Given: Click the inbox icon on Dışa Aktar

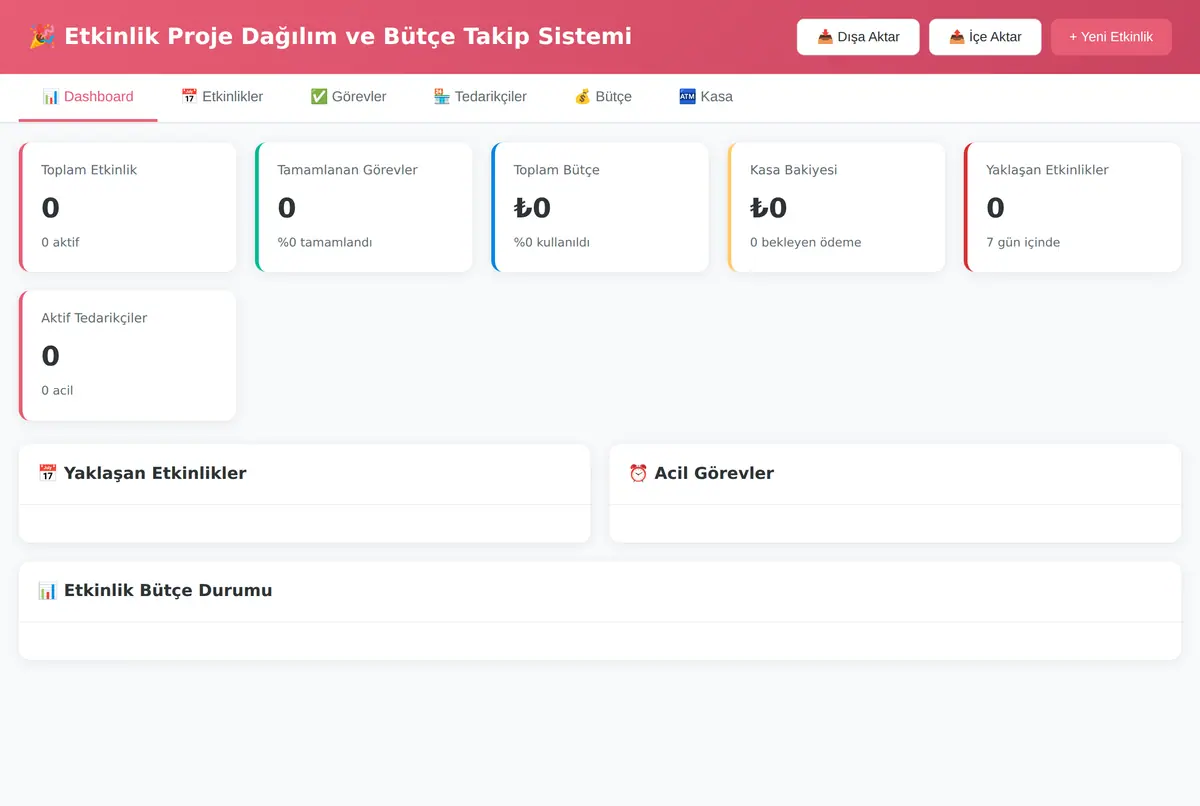Looking at the screenshot, I should pyautogui.click(x=825, y=37).
